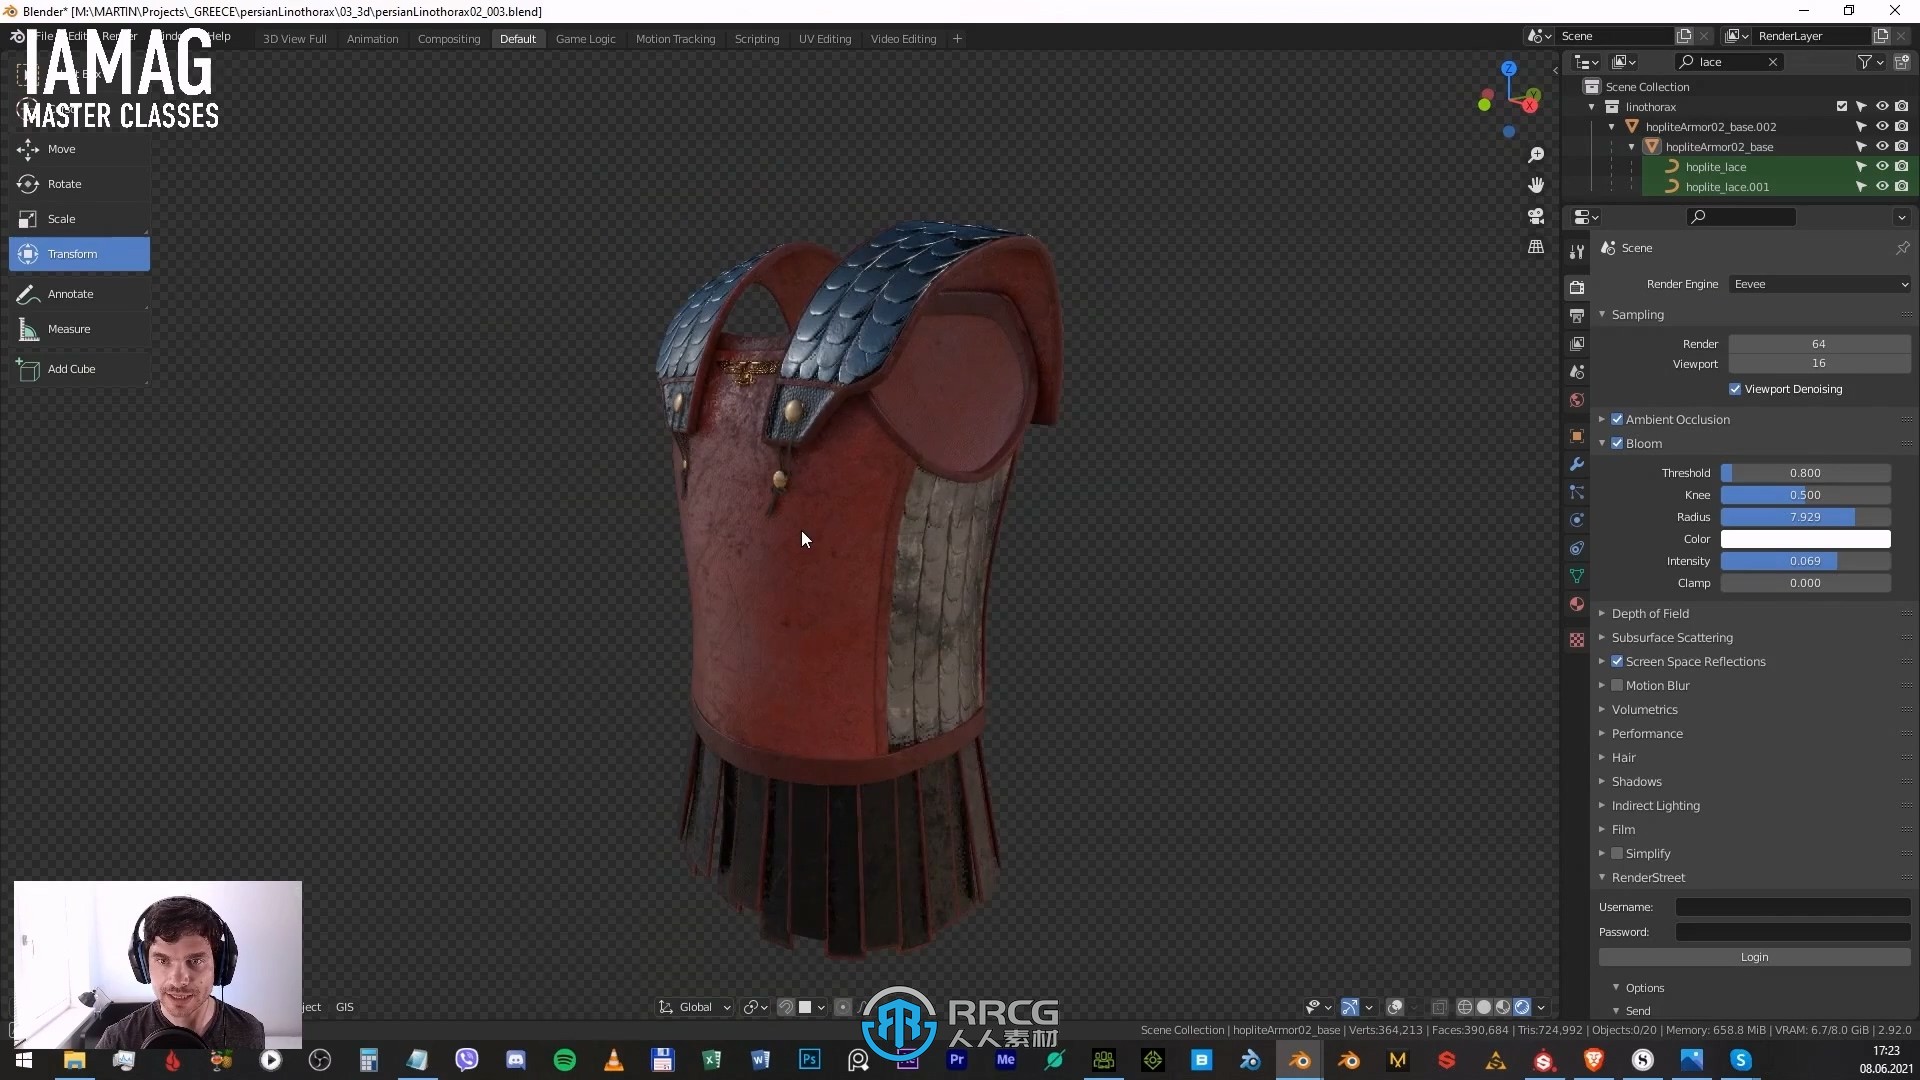Image resolution: width=1920 pixels, height=1080 pixels.
Task: Select the Move tool
Action: [79, 149]
